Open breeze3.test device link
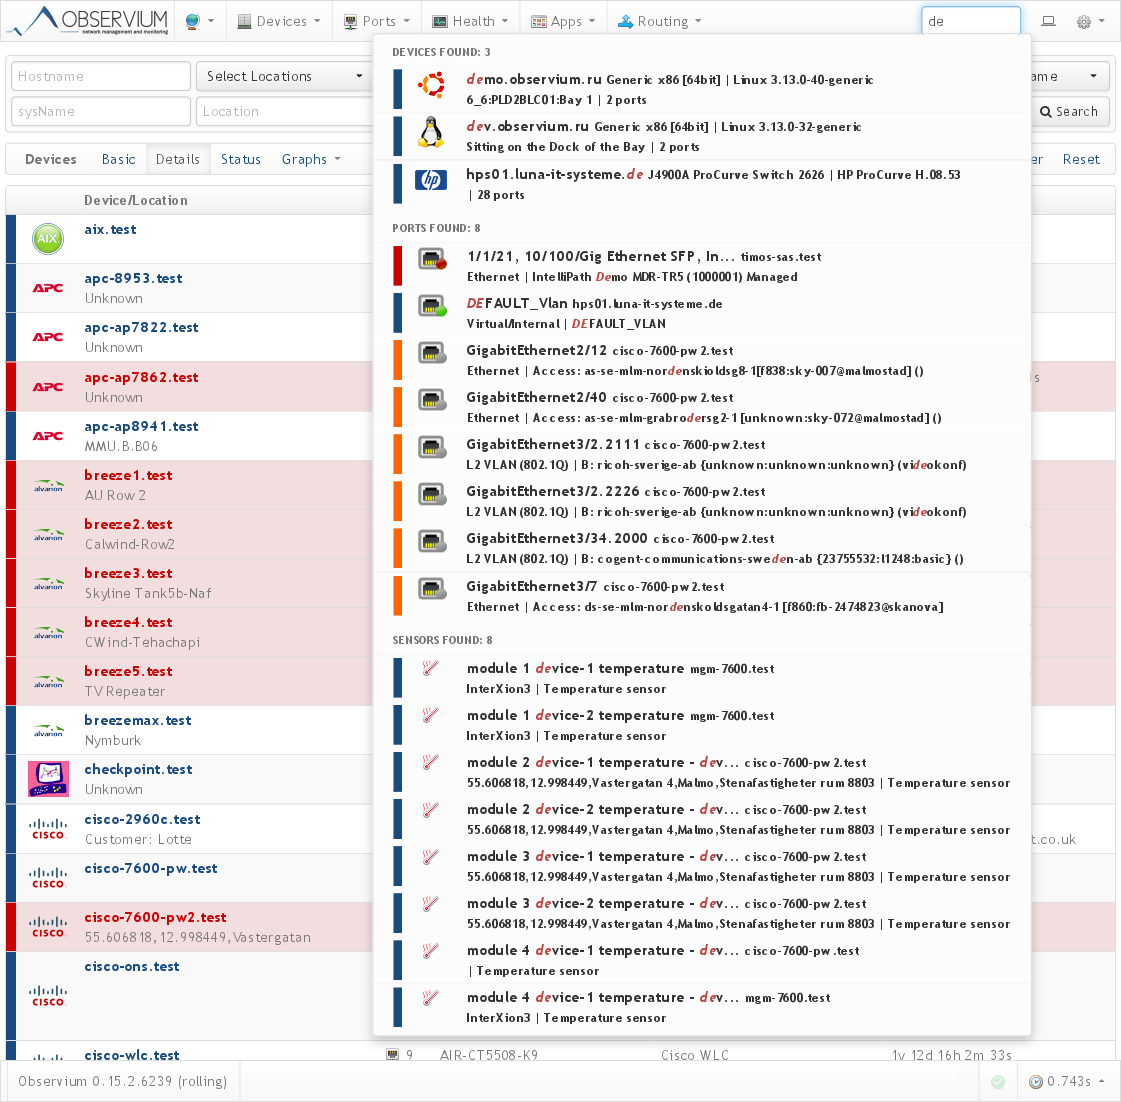This screenshot has width=1121, height=1102. [128, 574]
